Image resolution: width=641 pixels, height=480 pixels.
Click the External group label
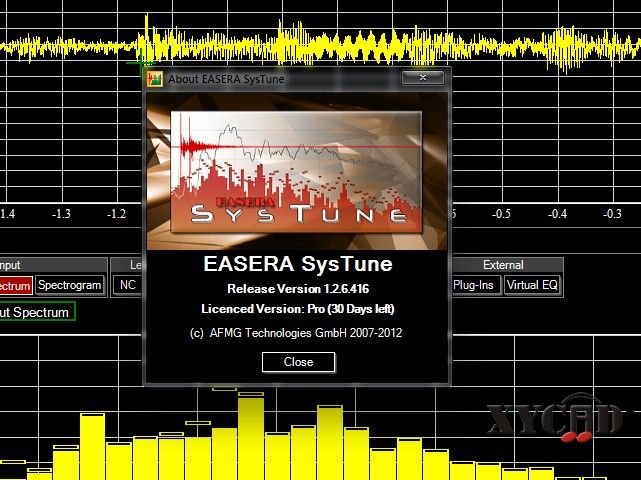click(503, 265)
